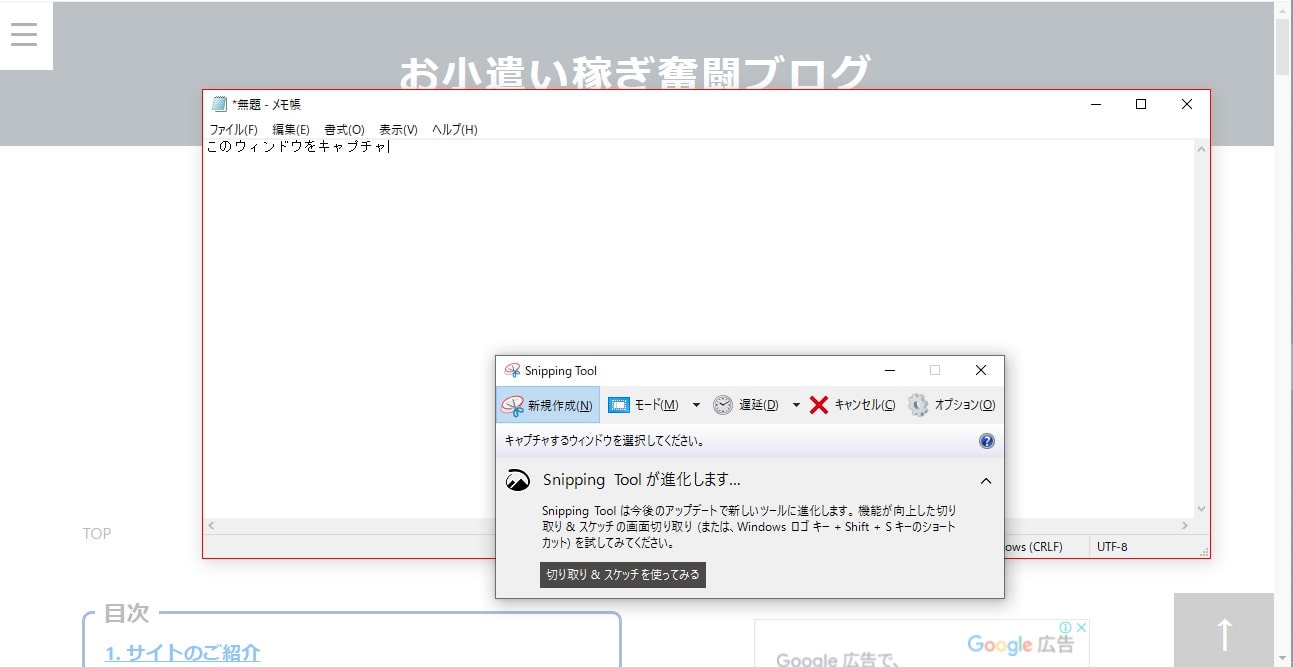
Task: Click the UTF-8 encoding in Notepad status bar
Action: [x=1112, y=547]
